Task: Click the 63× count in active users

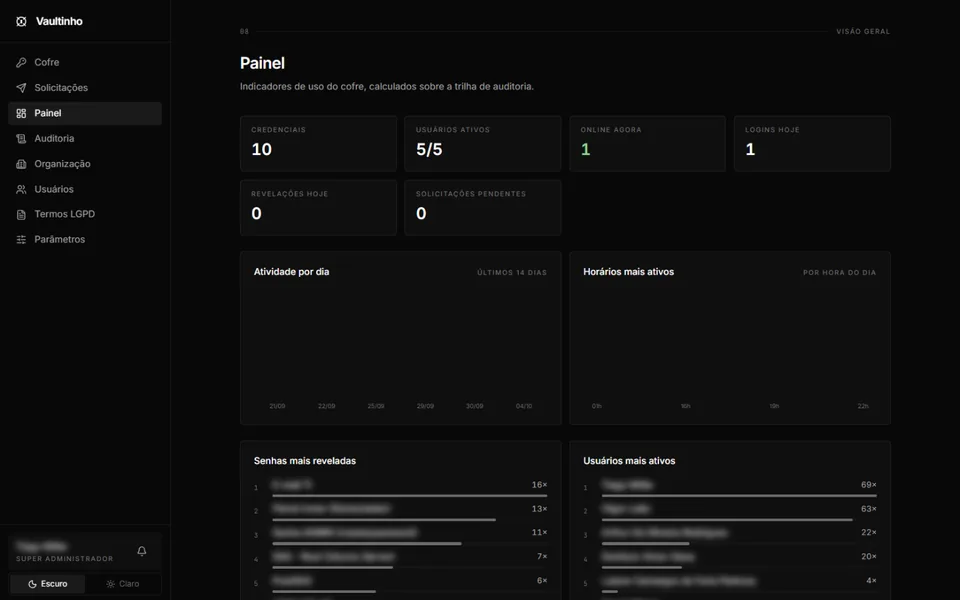Action: (x=869, y=509)
